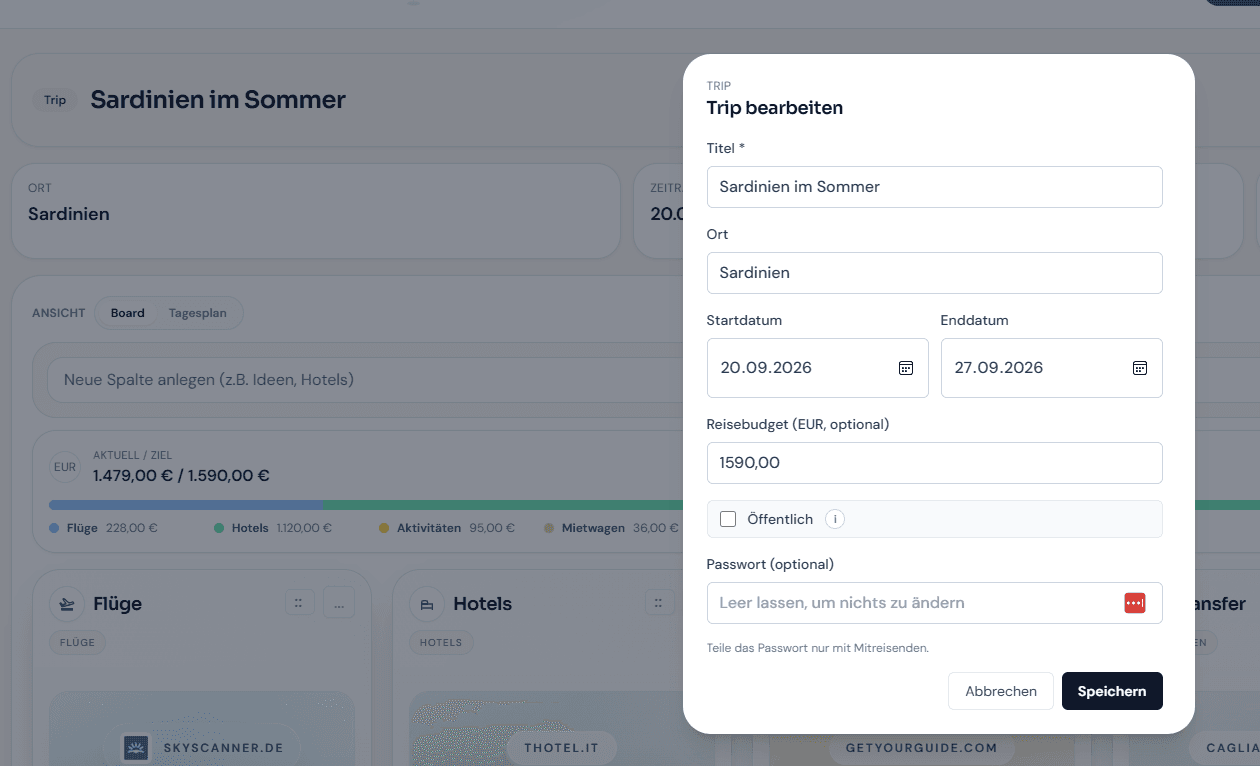
Task: Save the trip with Speichern
Action: tap(1112, 691)
